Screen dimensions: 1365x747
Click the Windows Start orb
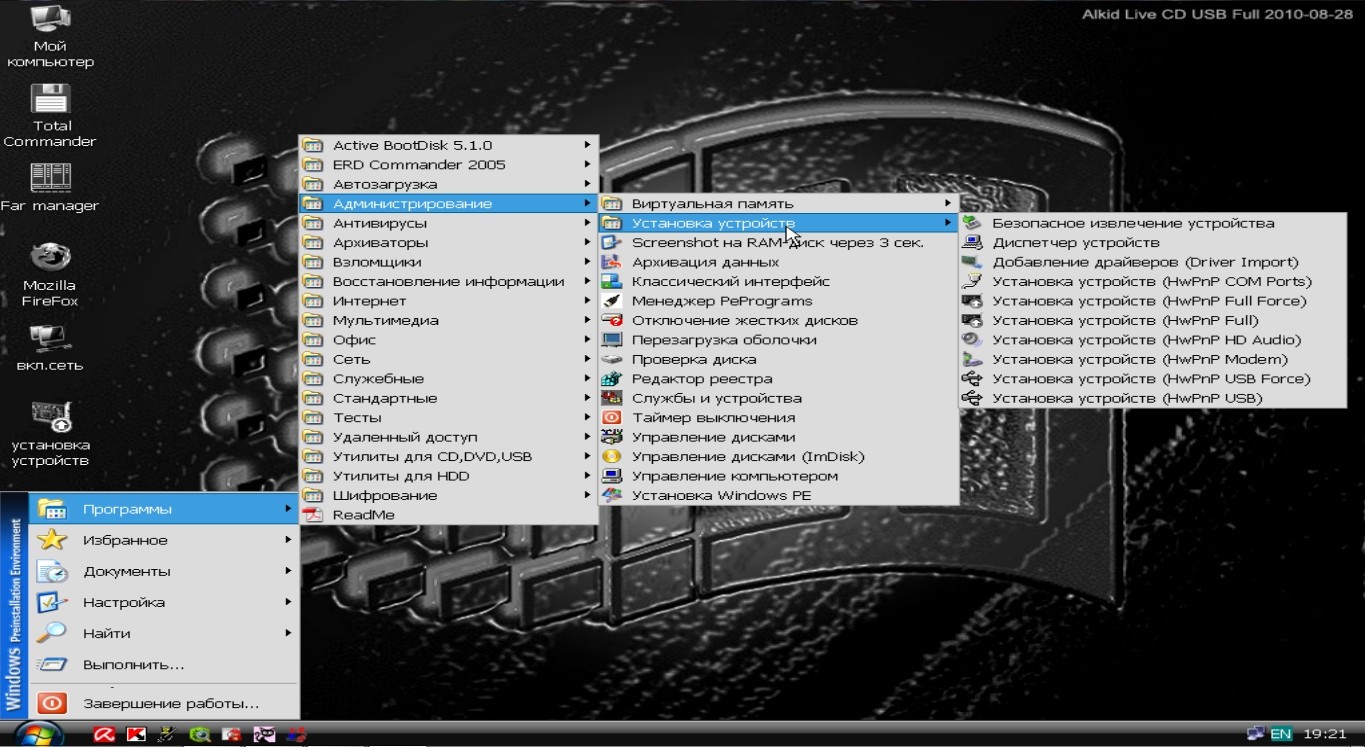pyautogui.click(x=39, y=734)
